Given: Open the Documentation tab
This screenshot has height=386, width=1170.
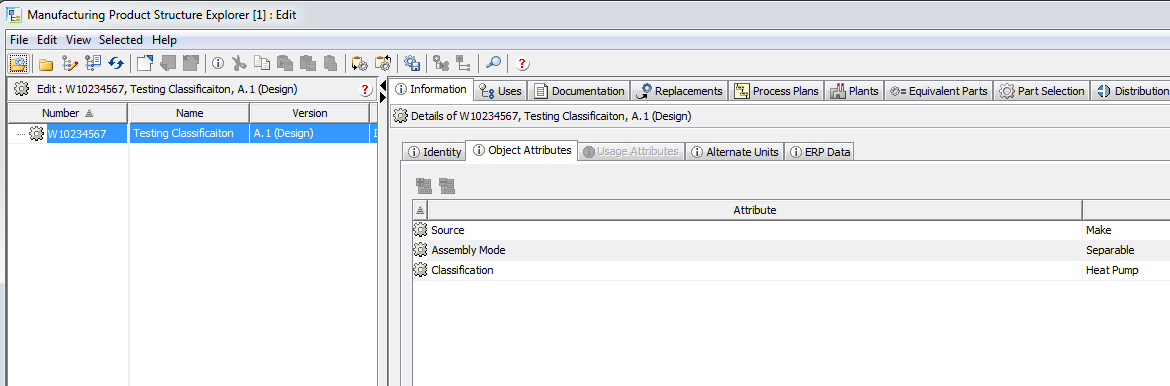Looking at the screenshot, I should pos(580,91).
